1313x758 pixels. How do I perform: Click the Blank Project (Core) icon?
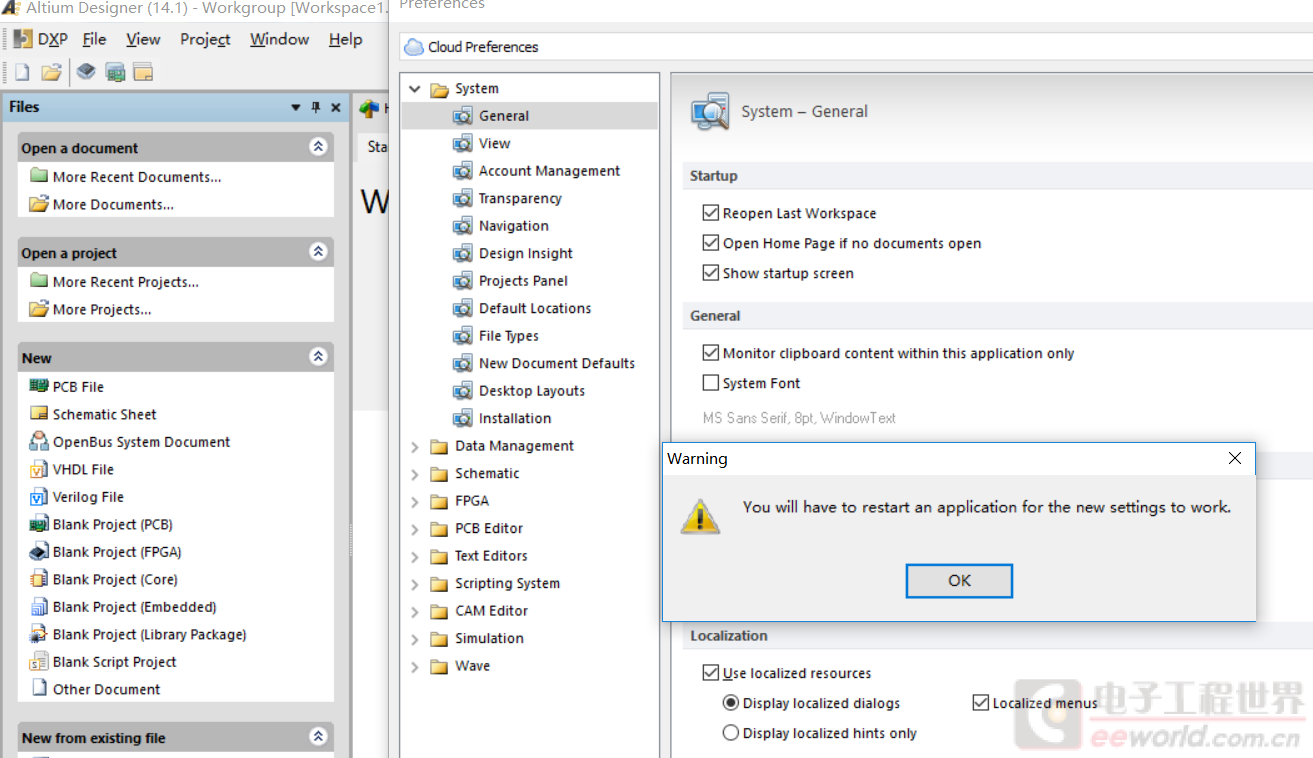coord(39,579)
